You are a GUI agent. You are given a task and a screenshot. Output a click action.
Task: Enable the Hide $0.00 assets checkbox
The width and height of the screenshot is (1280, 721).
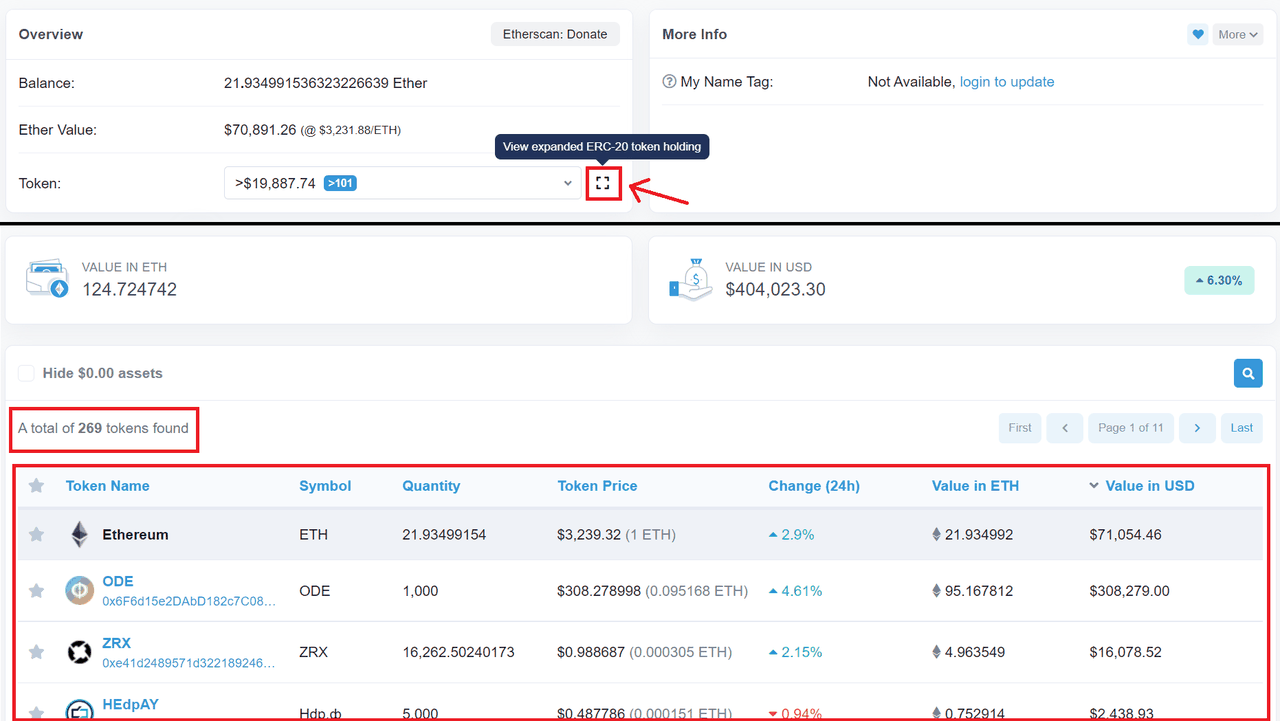click(x=26, y=372)
